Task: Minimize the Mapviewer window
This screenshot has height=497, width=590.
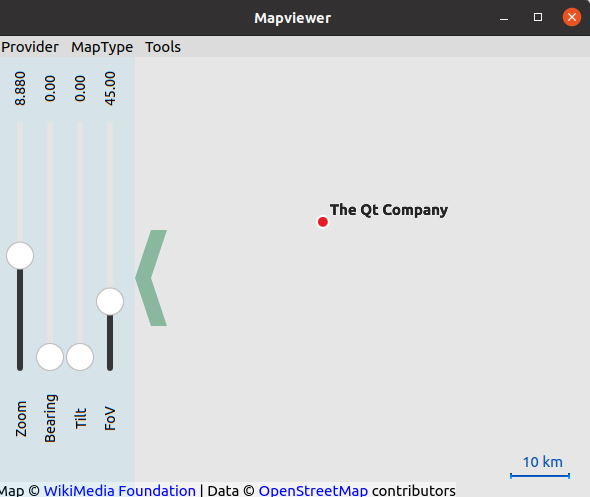Action: [x=504, y=18]
